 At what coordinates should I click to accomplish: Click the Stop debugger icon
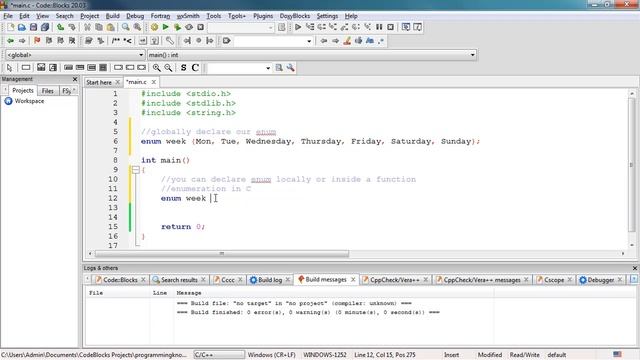pyautogui.click(x=391, y=27)
